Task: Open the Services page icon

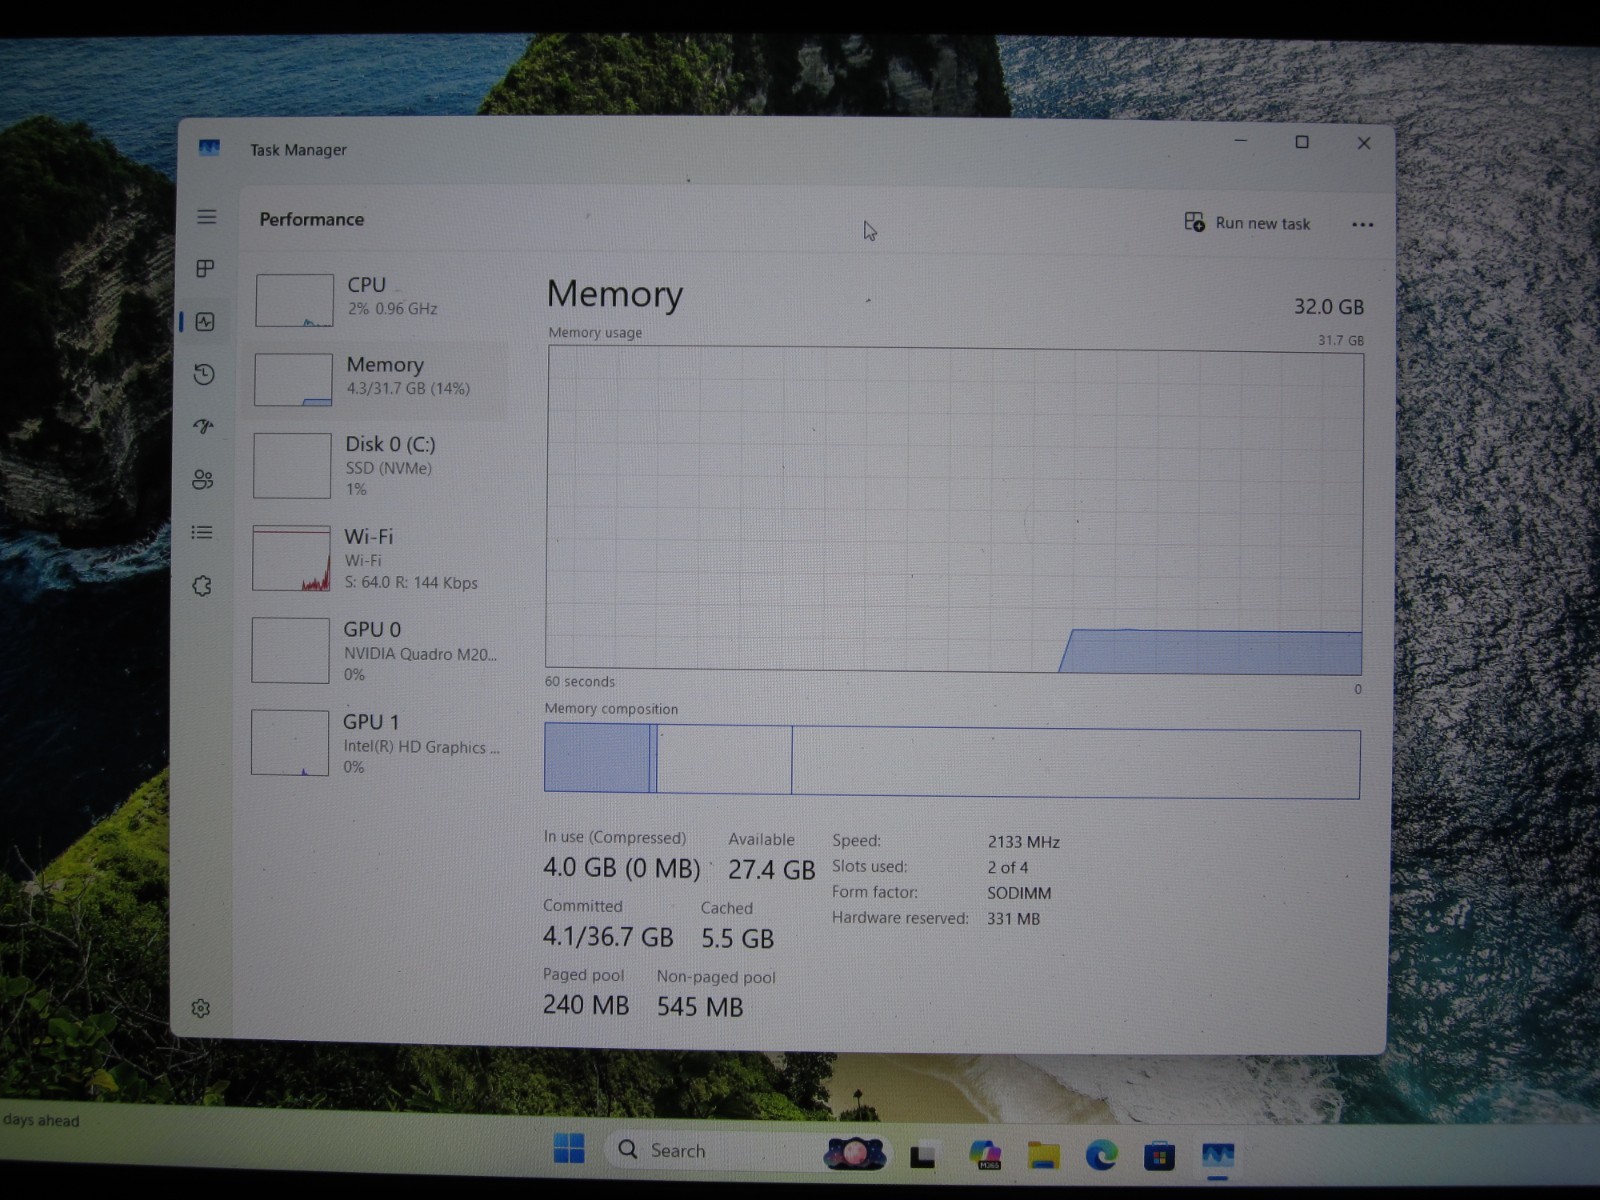Action: pos(202,586)
